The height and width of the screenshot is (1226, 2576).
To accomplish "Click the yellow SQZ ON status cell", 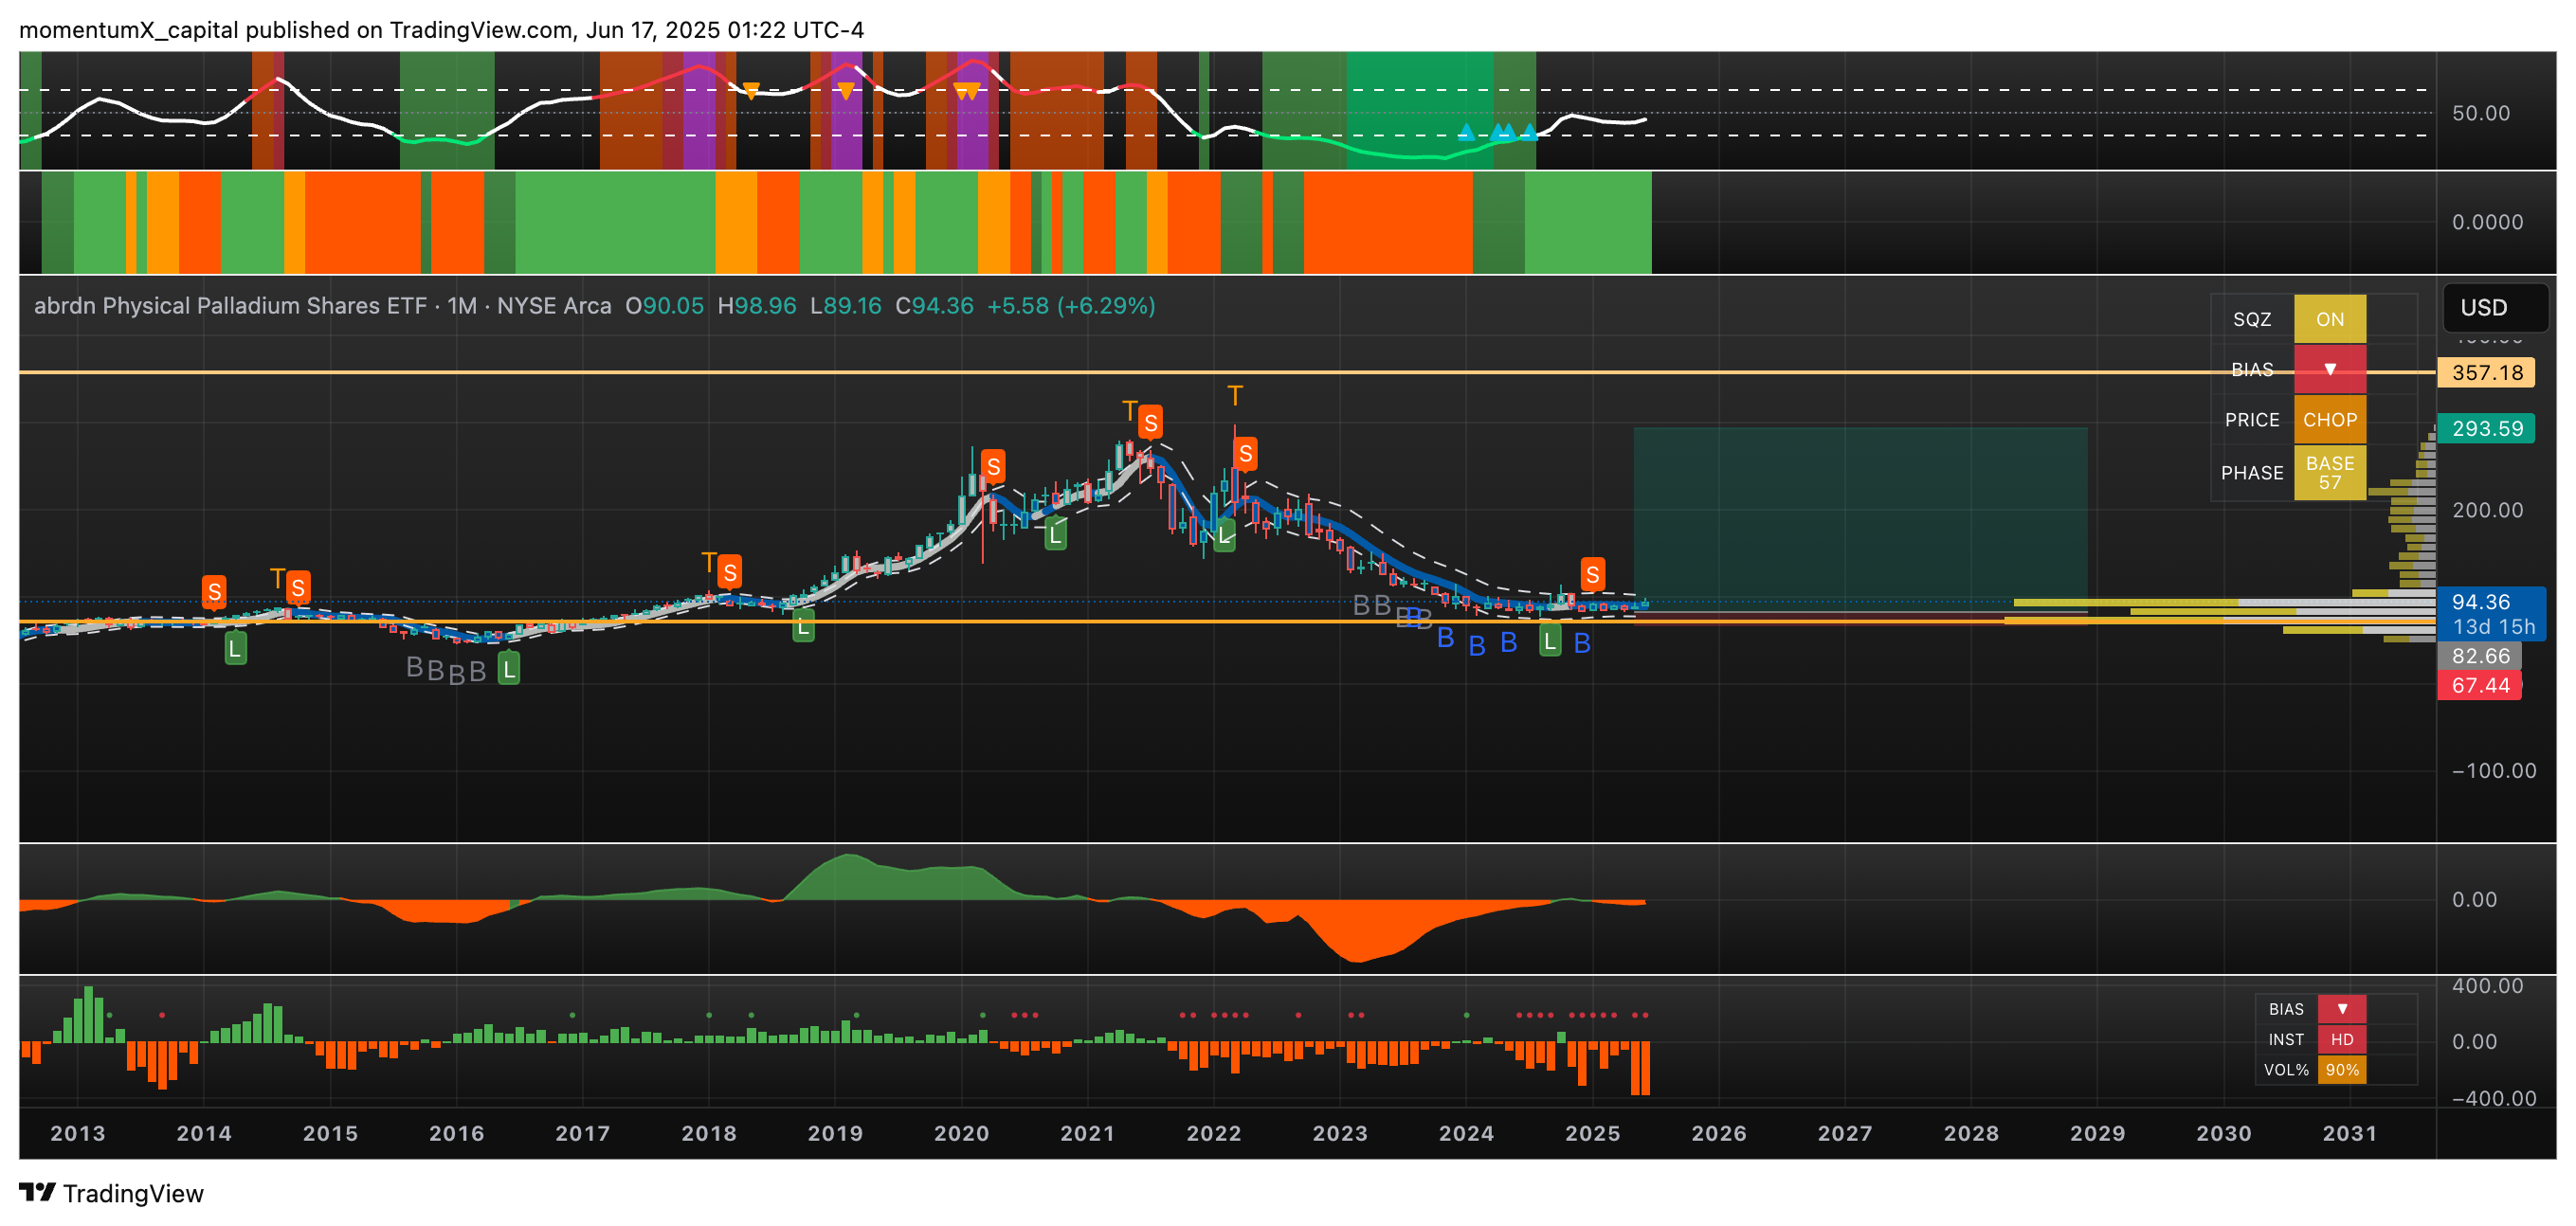I will (2329, 319).
